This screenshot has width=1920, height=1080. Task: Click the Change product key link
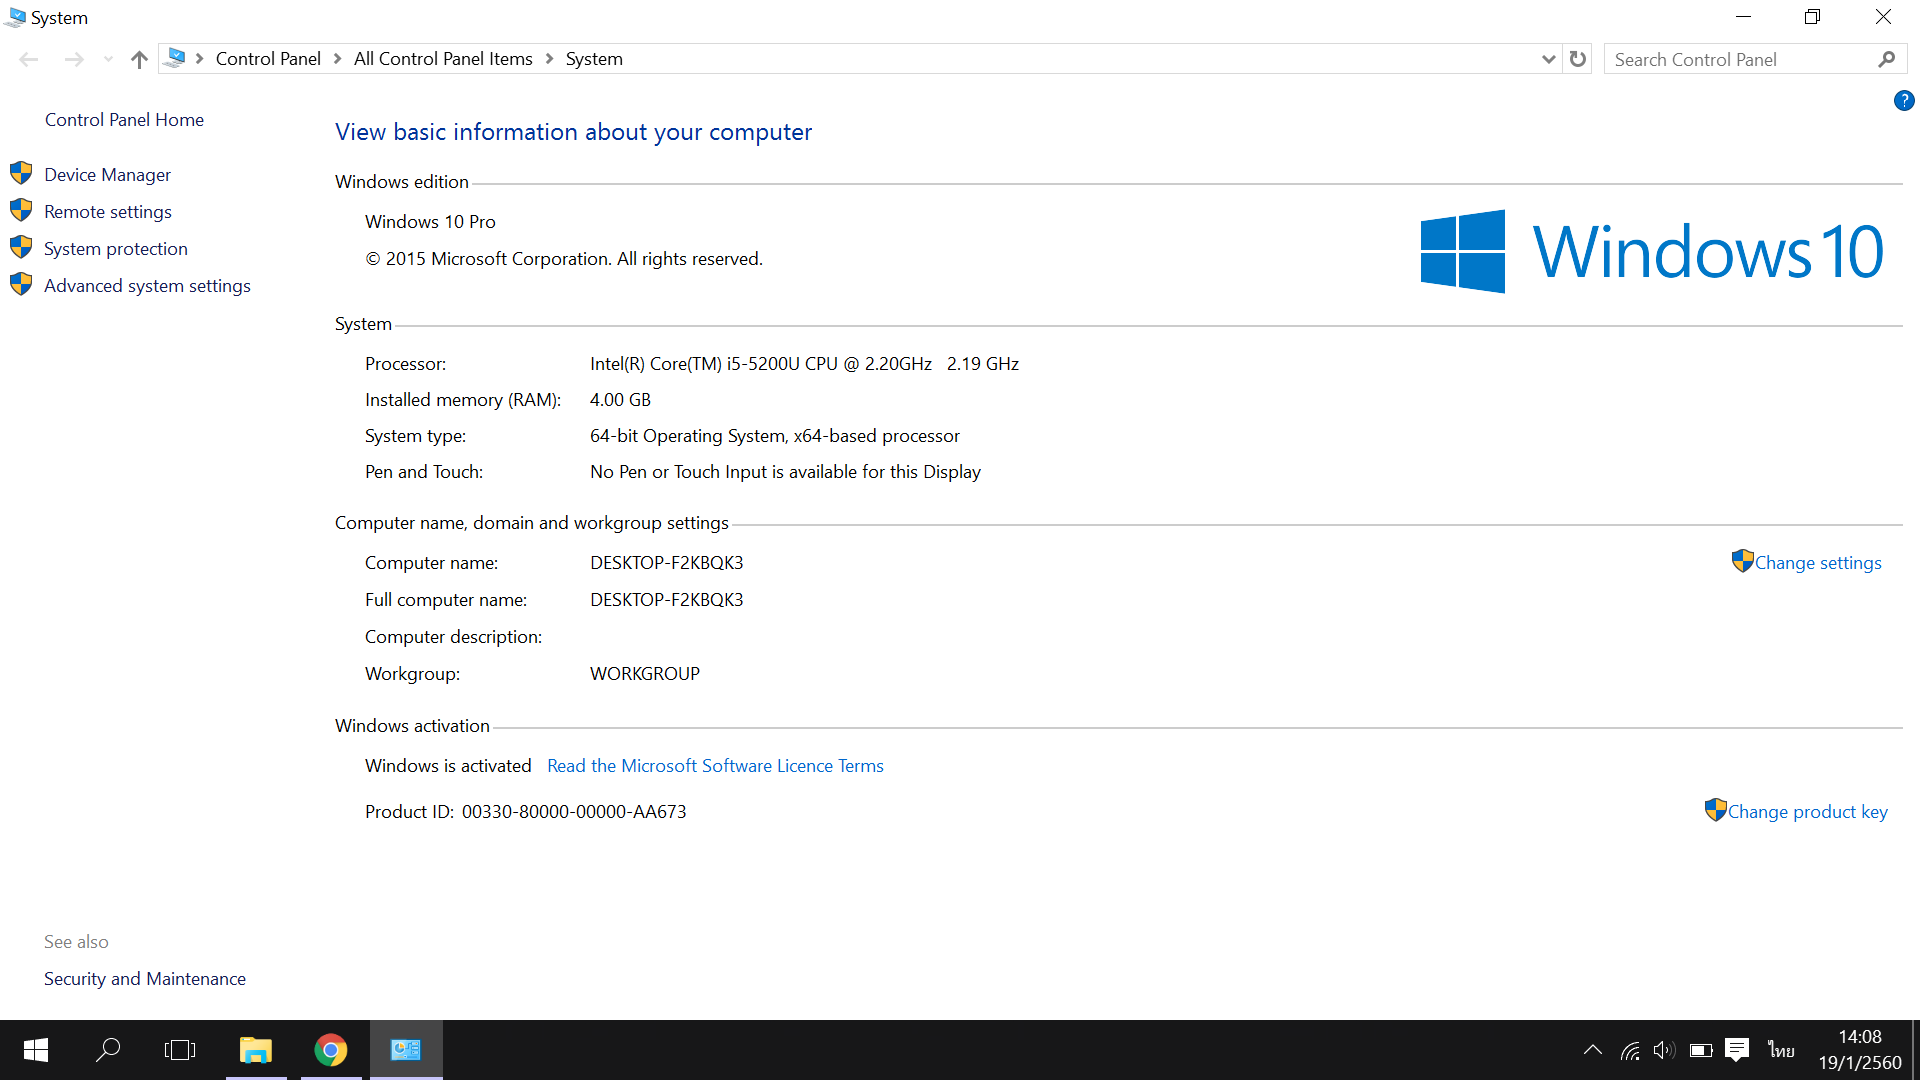click(x=1807, y=812)
